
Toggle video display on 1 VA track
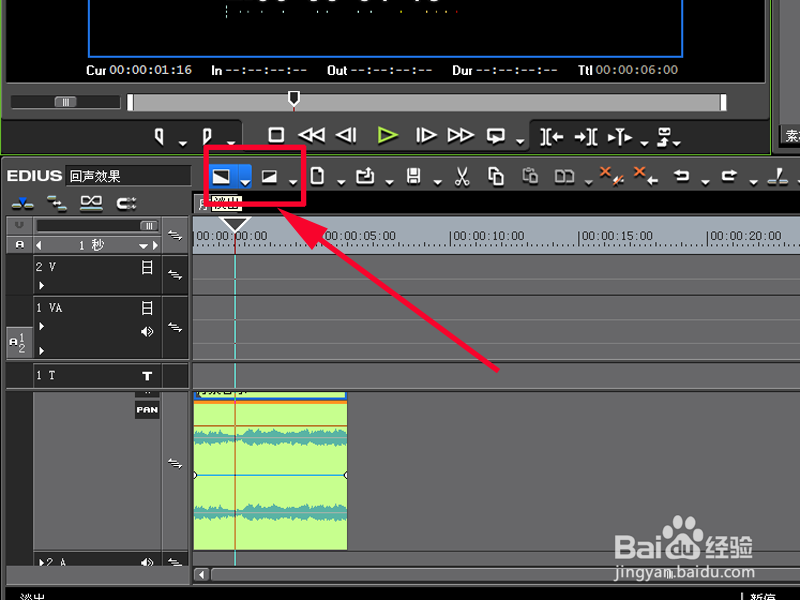pos(147,308)
